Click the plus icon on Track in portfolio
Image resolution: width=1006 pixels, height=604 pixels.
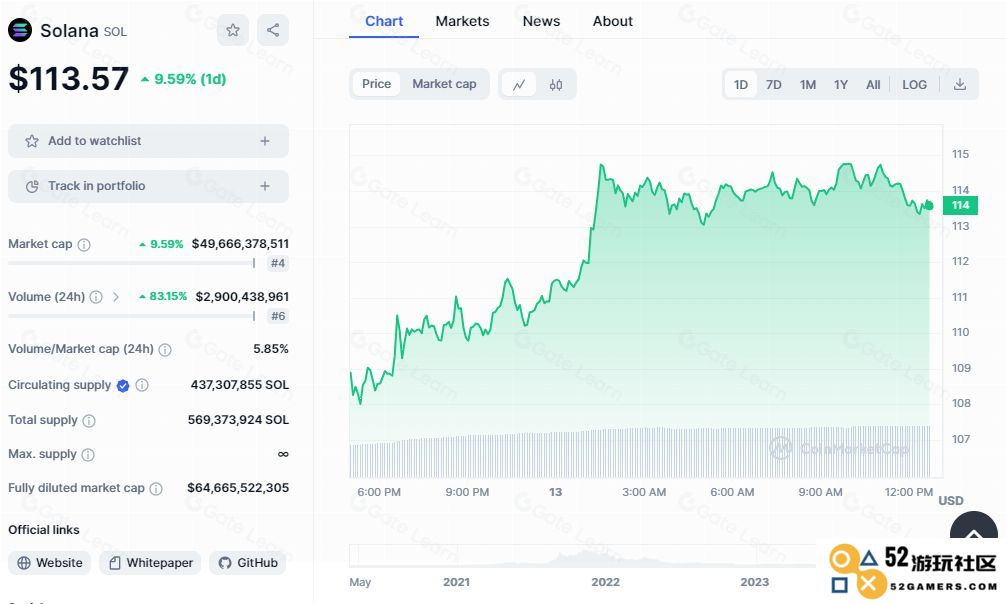click(265, 186)
